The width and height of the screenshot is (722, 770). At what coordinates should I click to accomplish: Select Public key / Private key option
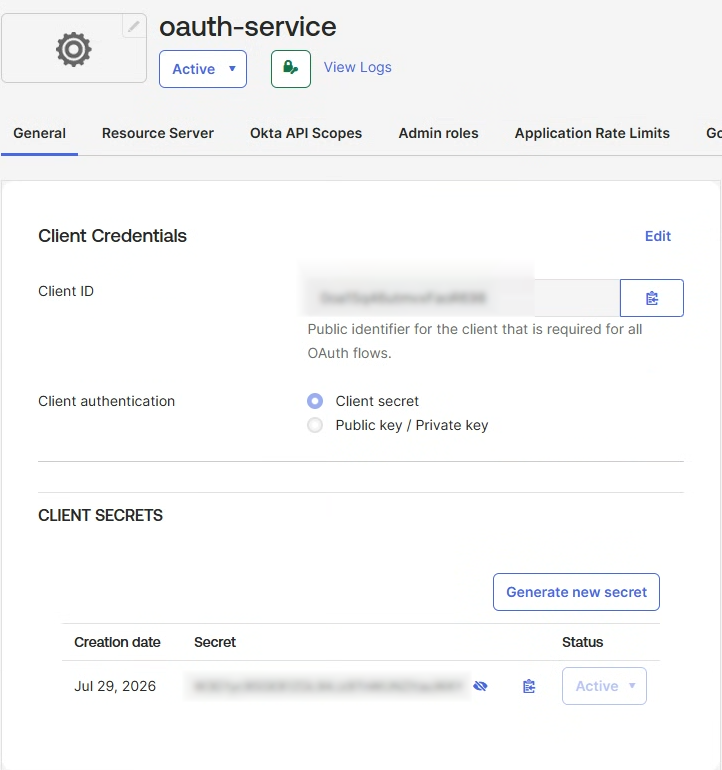315,425
